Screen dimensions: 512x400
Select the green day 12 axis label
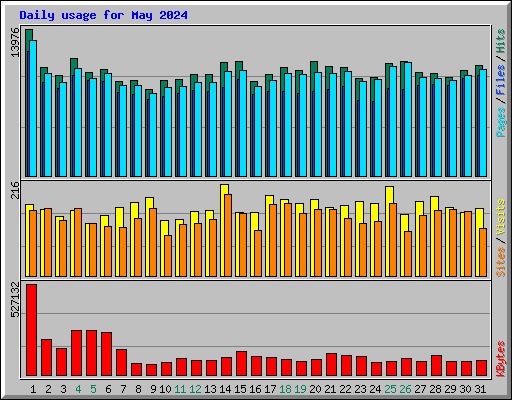tap(195, 389)
